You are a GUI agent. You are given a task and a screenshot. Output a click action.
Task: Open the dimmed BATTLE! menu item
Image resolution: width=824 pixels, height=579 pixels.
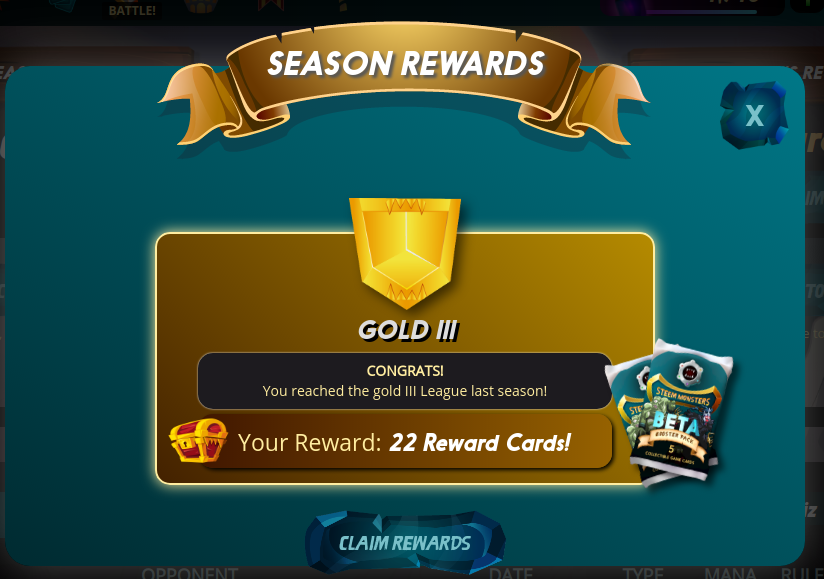click(132, 10)
